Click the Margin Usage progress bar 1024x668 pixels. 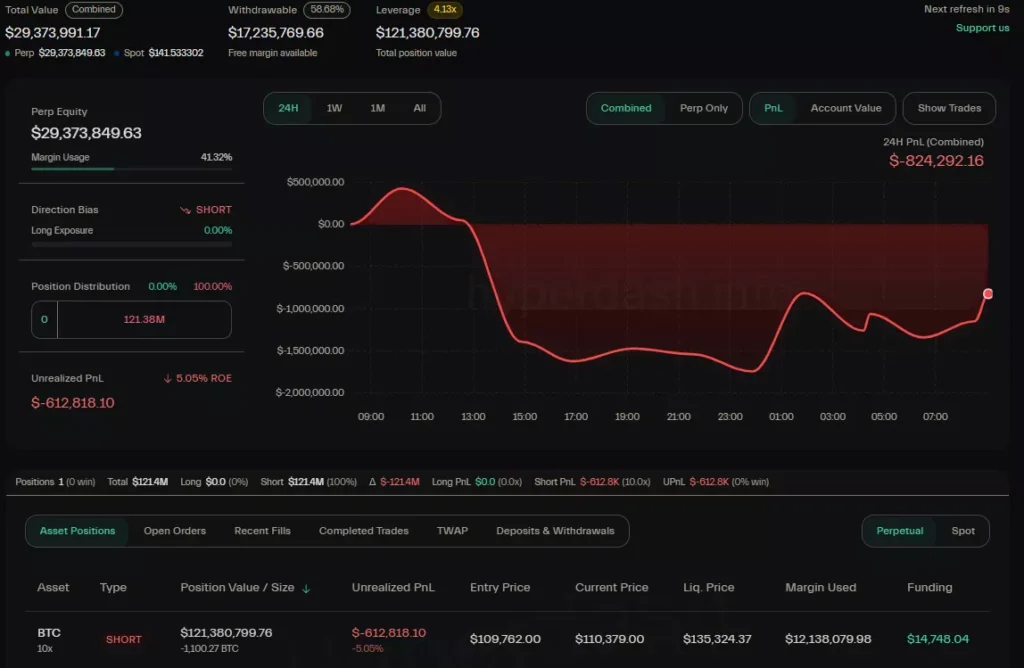(x=131, y=169)
